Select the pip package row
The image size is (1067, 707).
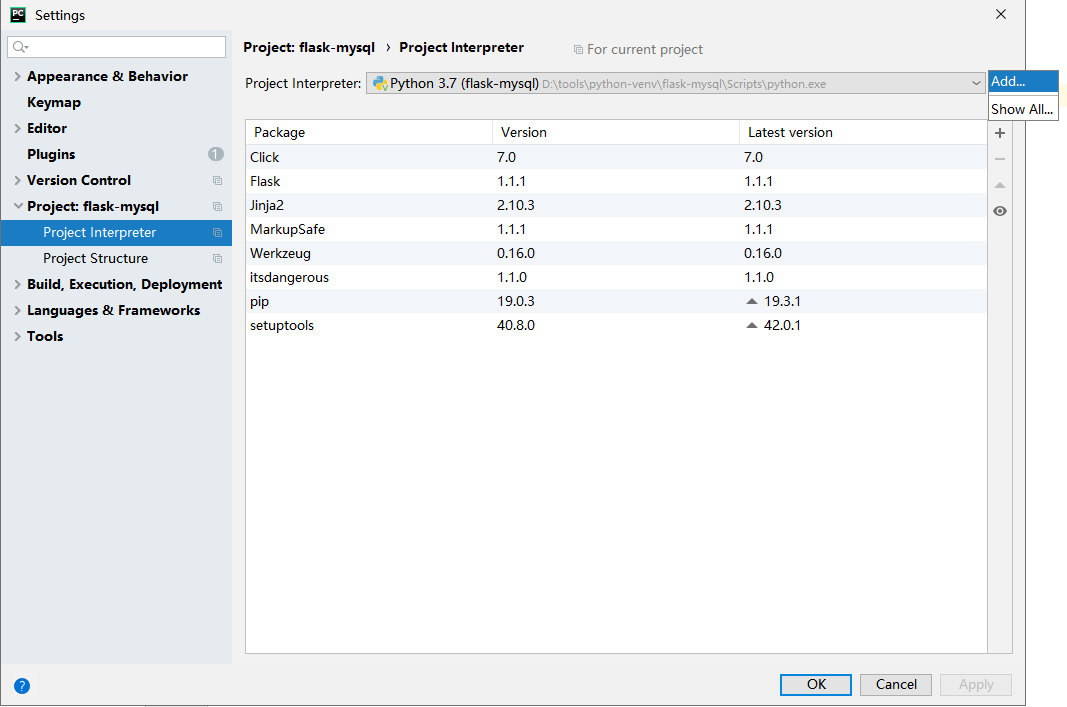coord(616,301)
